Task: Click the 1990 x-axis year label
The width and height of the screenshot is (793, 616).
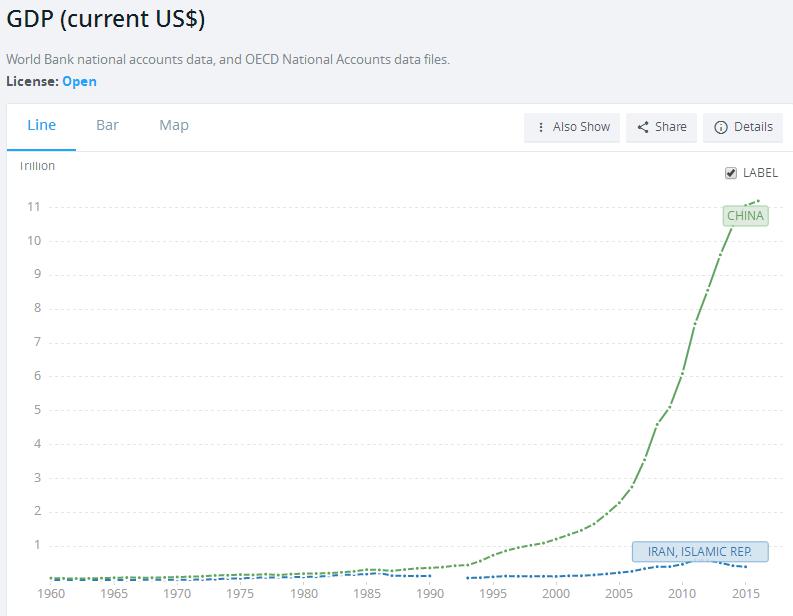Action: 430,594
